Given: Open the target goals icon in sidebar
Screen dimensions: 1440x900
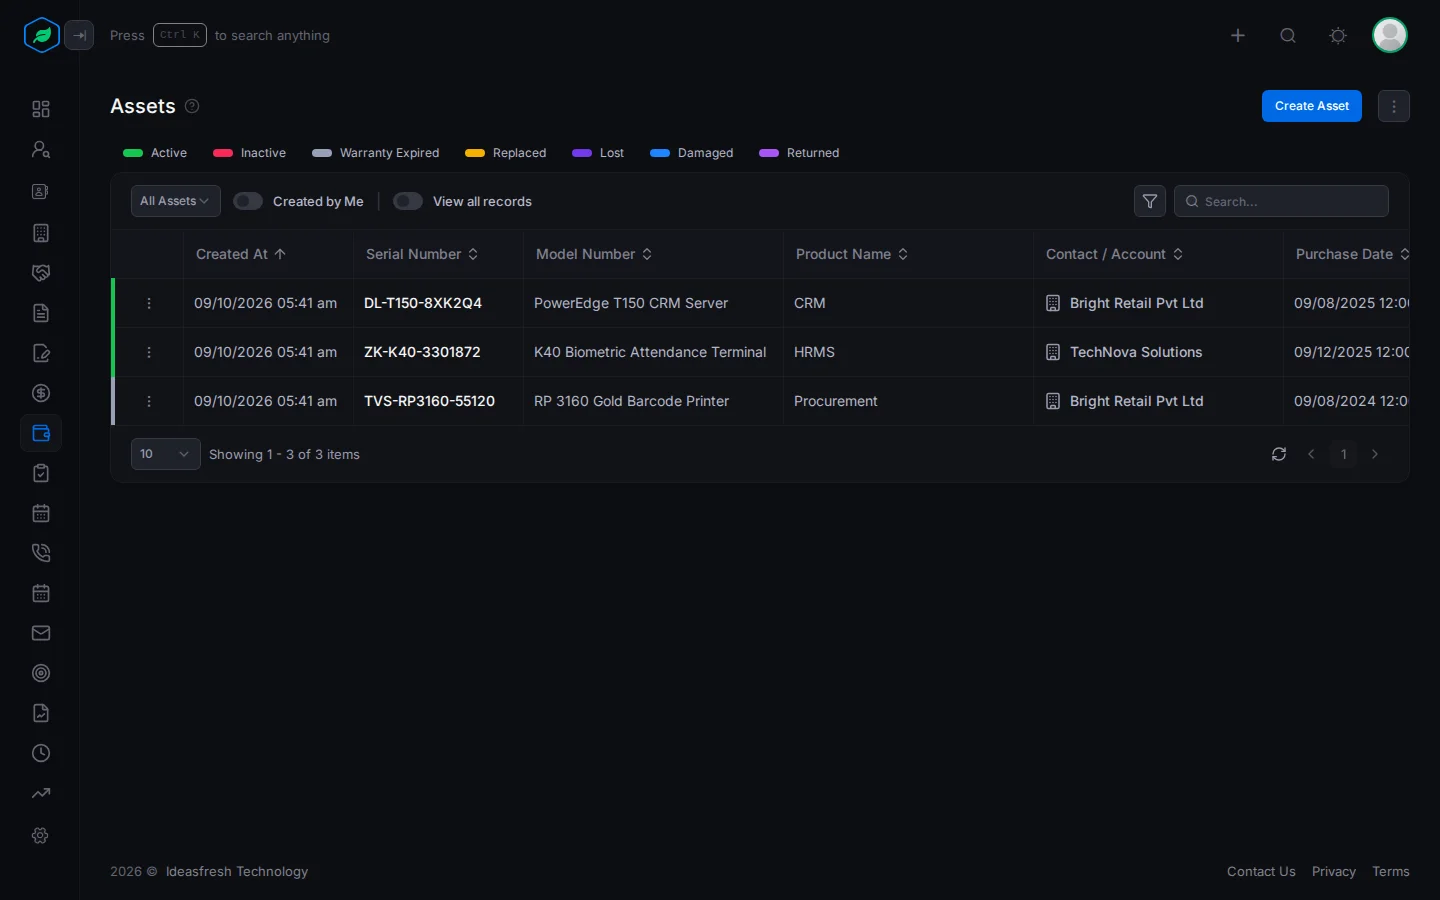Looking at the screenshot, I should tap(41, 673).
